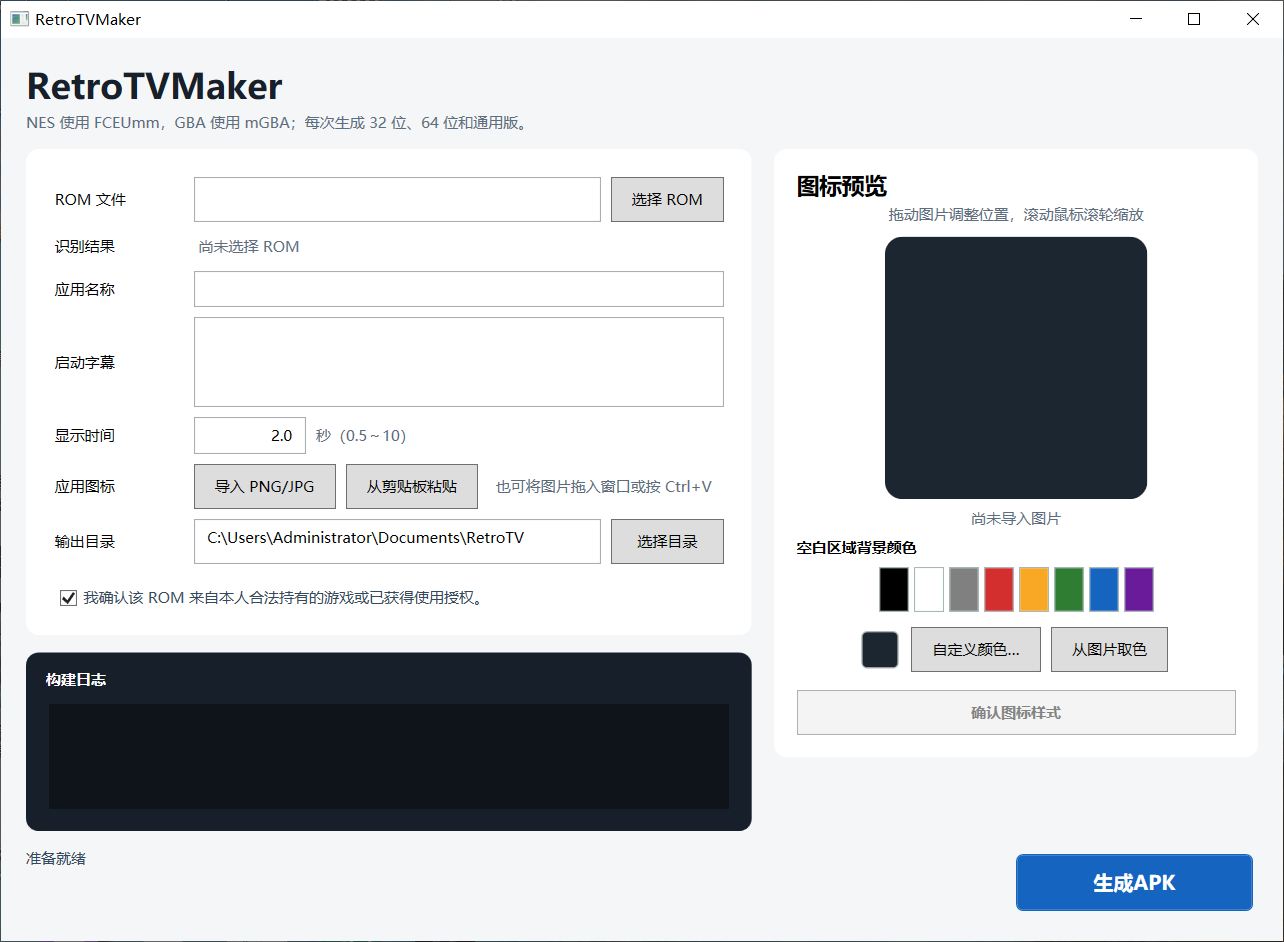Close the RetroTVMaker window
The height and width of the screenshot is (942, 1284).
[x=1253, y=19]
